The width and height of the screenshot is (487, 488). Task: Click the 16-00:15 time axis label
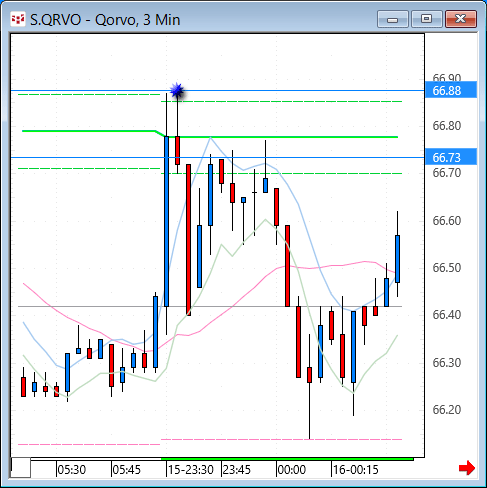tap(356, 470)
